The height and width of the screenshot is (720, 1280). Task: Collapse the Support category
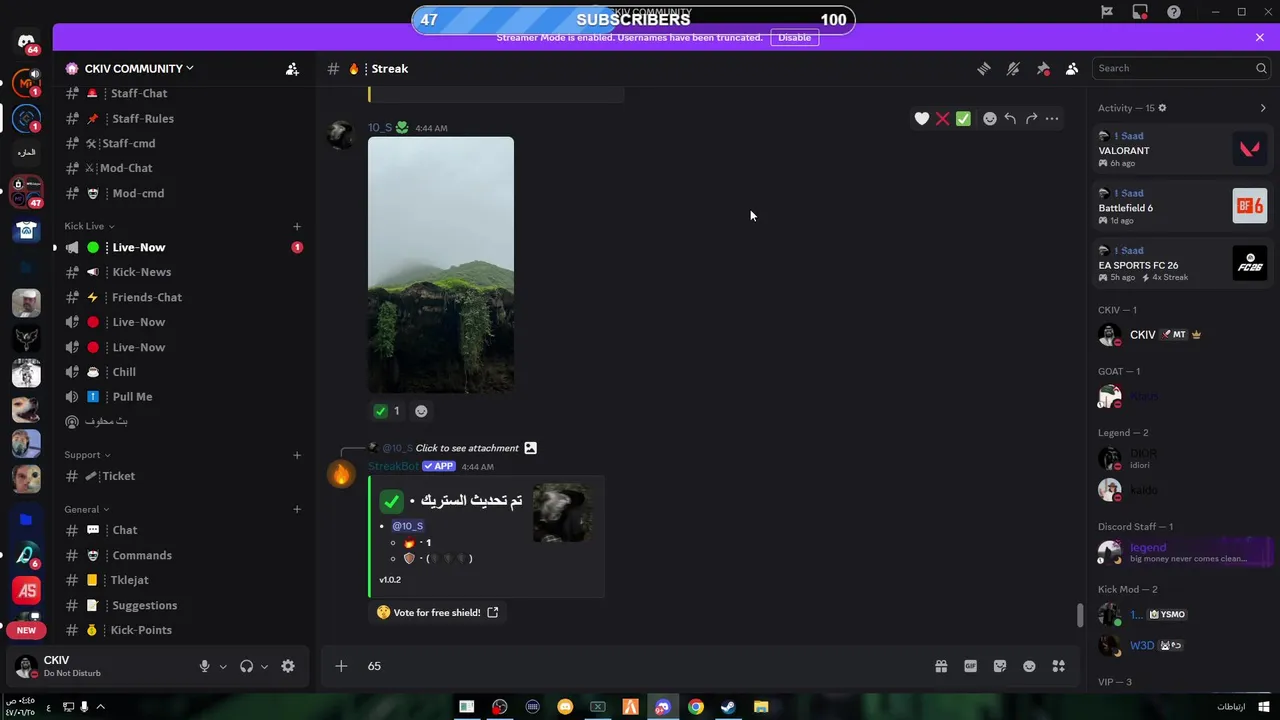coord(87,455)
